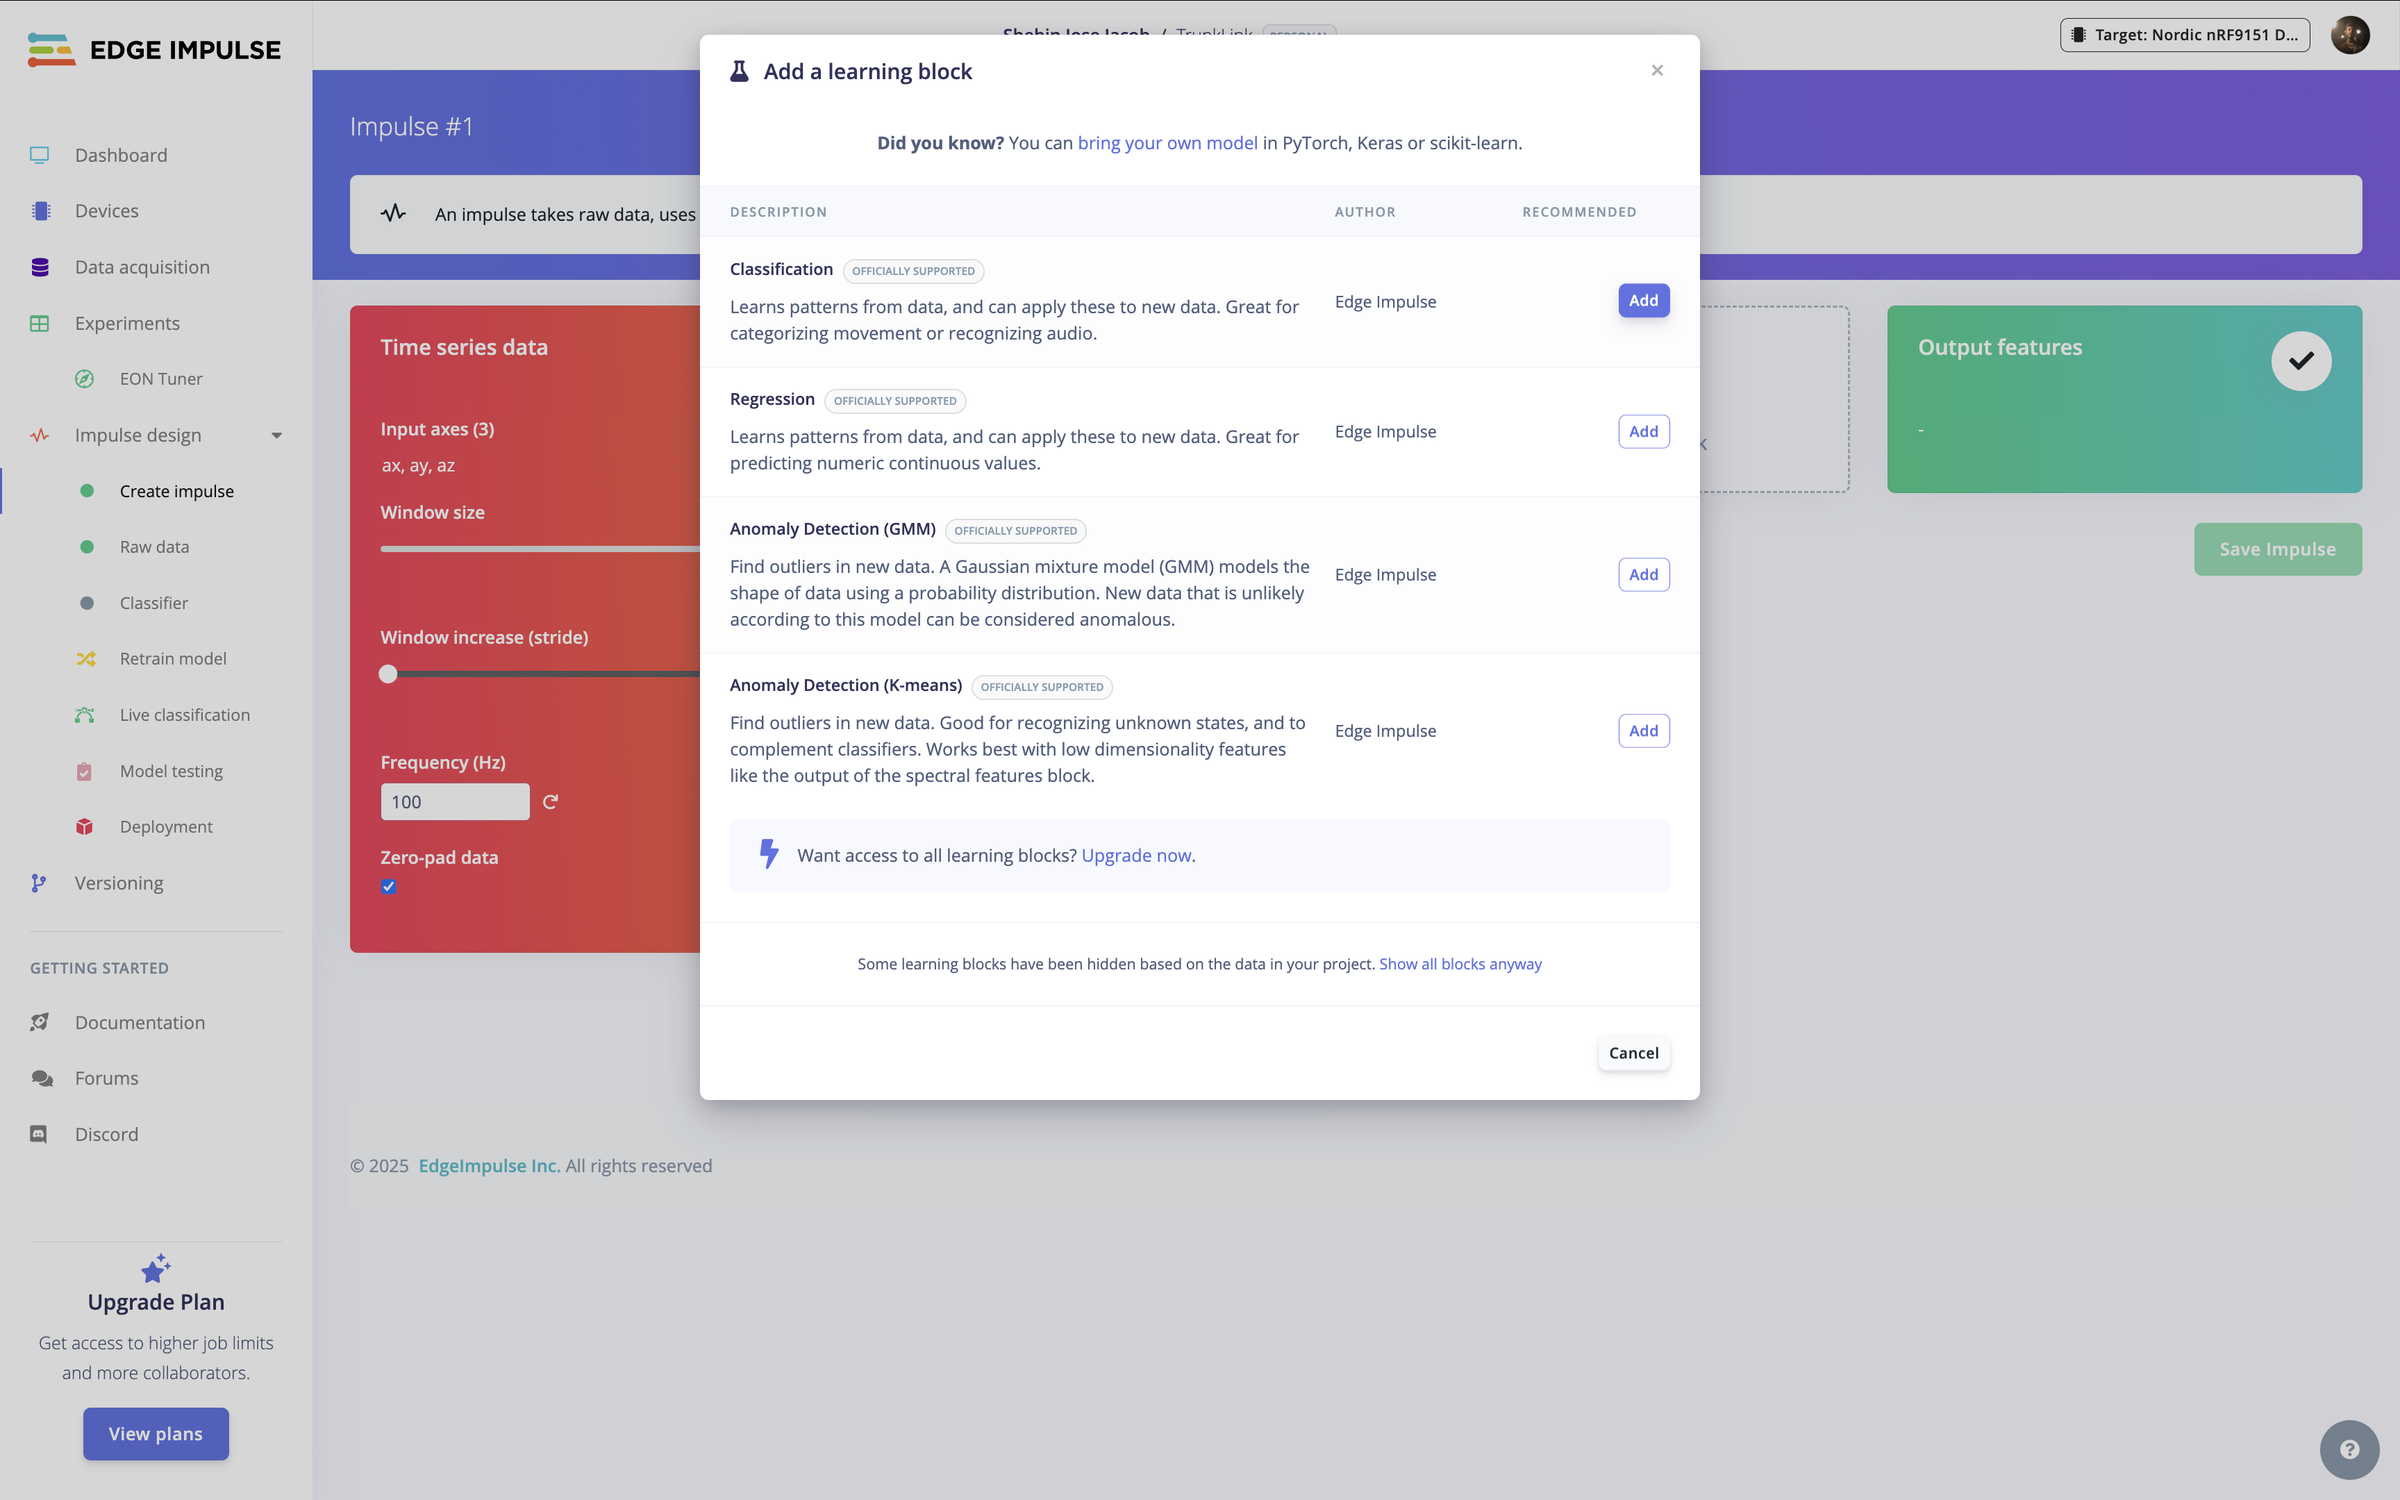Click the Discord icon in sidebar
This screenshot has height=1500, width=2400.
[x=39, y=1134]
